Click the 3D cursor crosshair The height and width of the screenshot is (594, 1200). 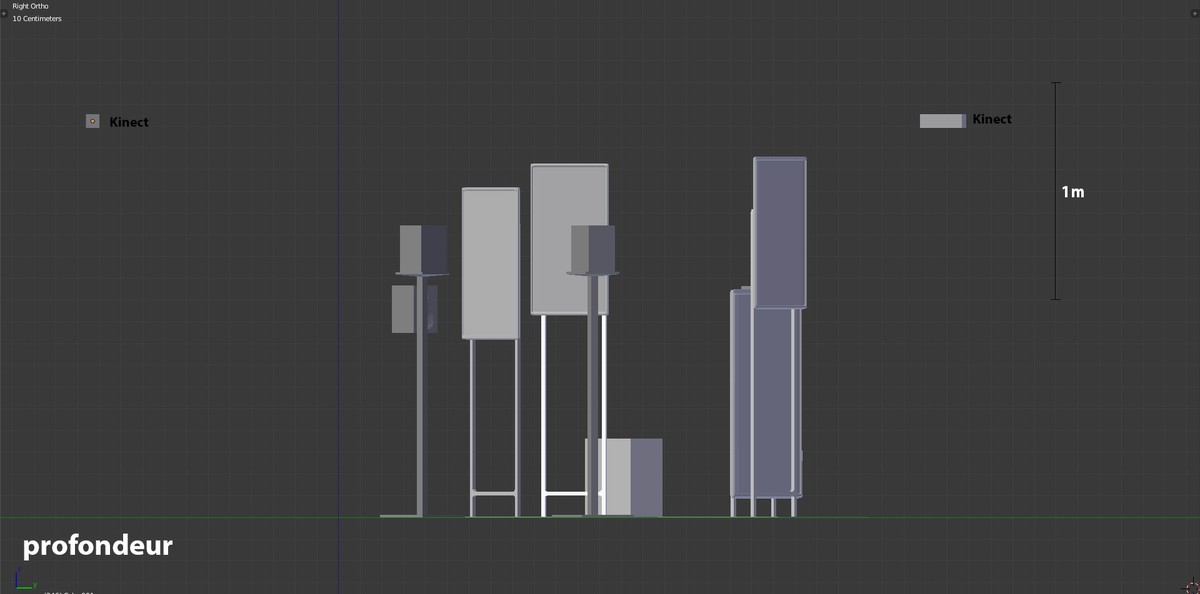point(1191,585)
